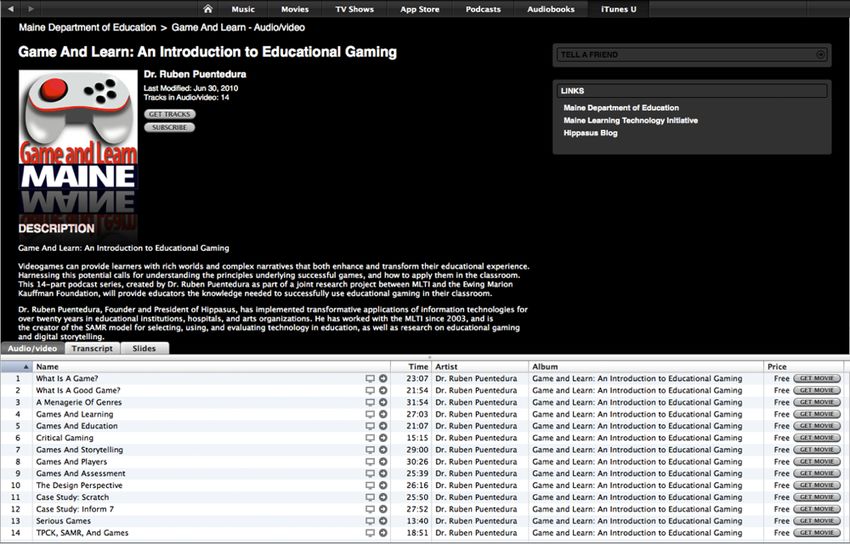Click the arrow icon for Critical Gaming
This screenshot has height=544, width=850.
pyautogui.click(x=383, y=438)
